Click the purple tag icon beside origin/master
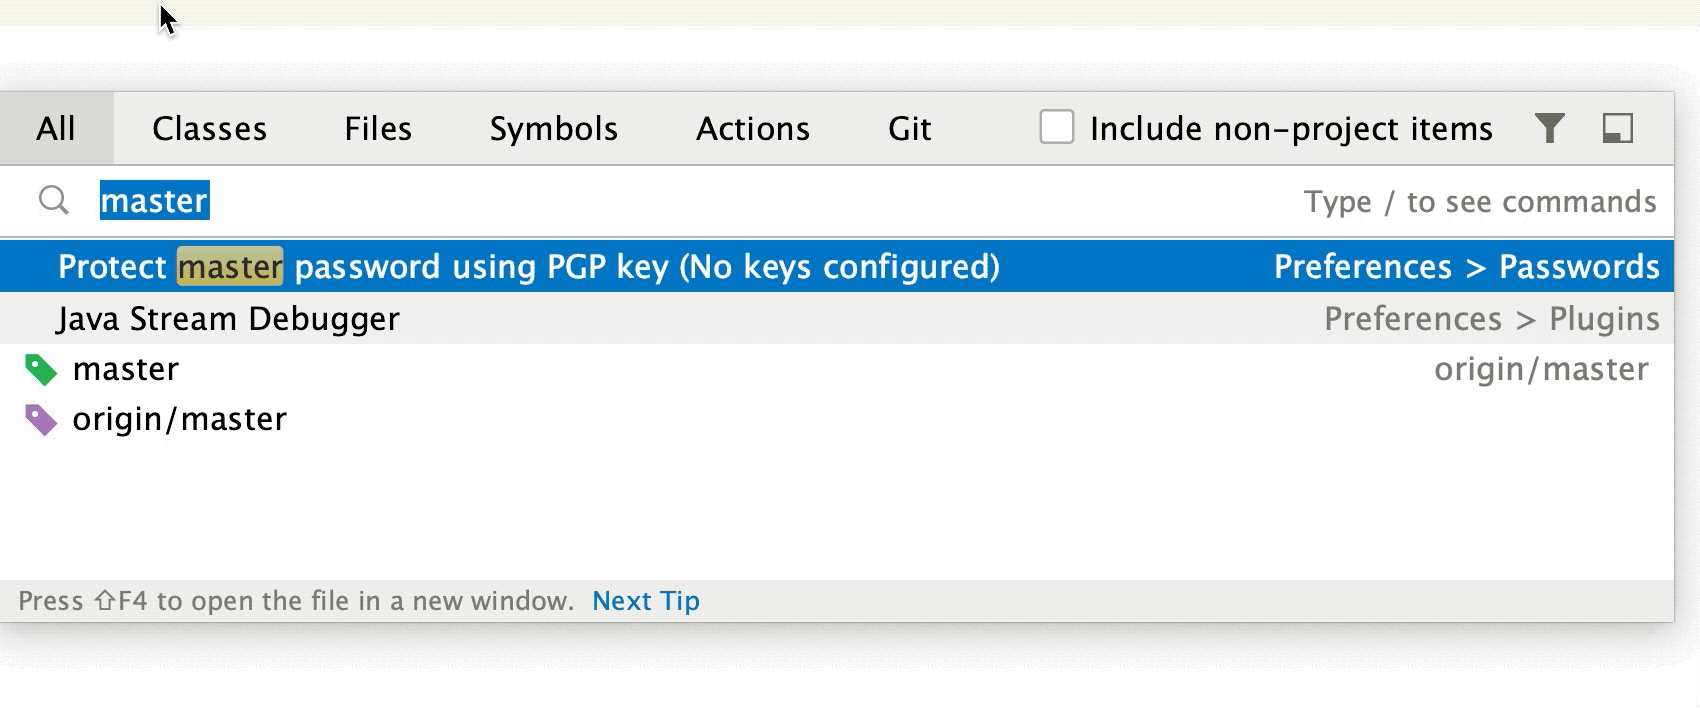This screenshot has height=708, width=1700. point(40,418)
